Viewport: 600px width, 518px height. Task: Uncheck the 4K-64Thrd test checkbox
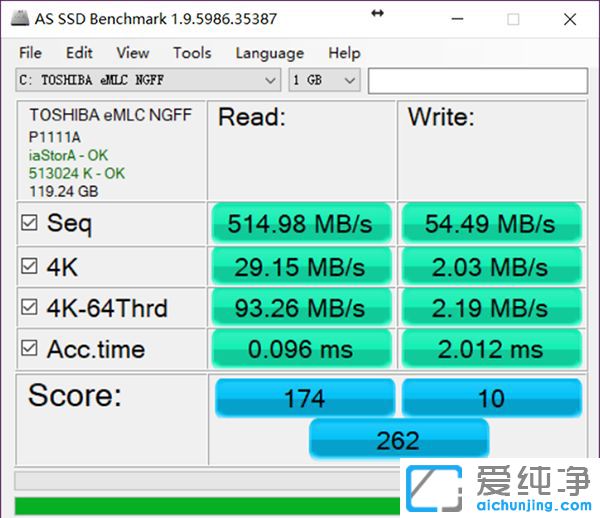click(x=29, y=307)
